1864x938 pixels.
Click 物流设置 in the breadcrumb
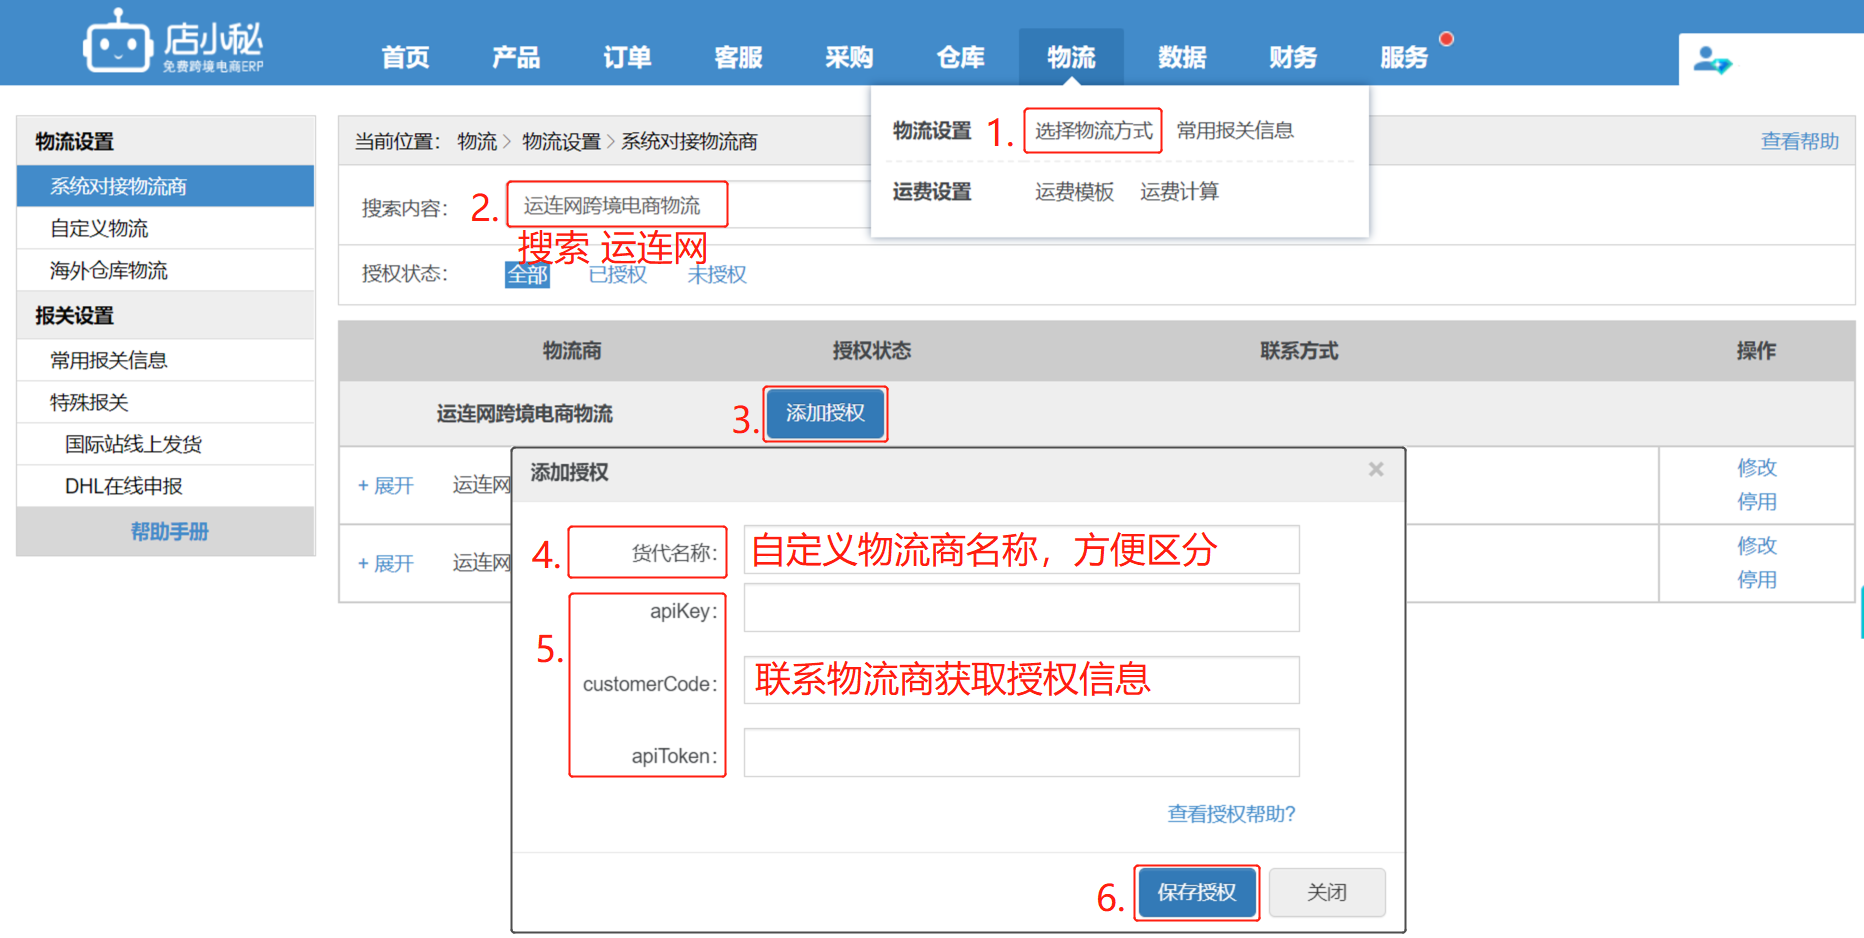(x=561, y=142)
